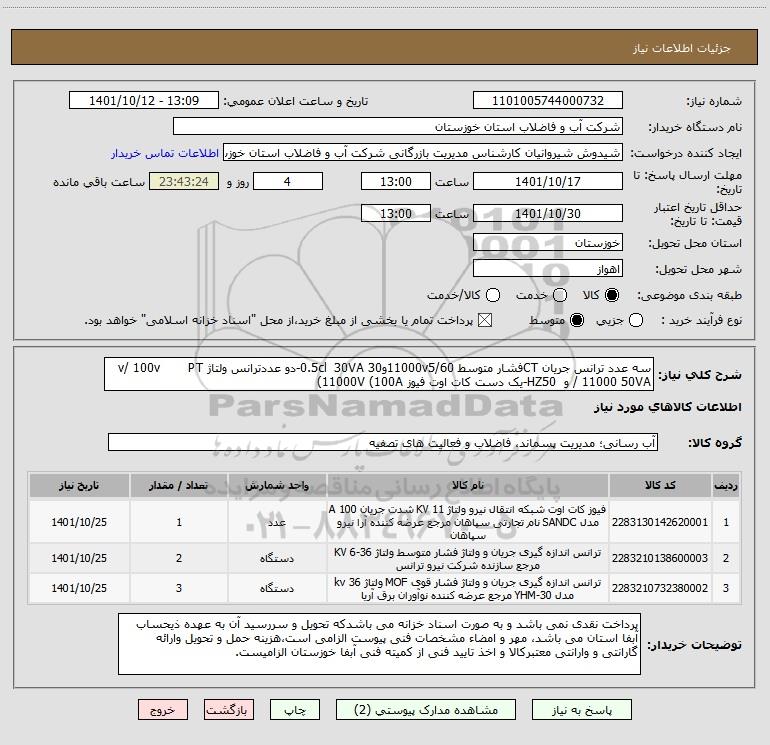Click the page title 'جزئیات اطلاعات نیاز'
The height and width of the screenshot is (745, 770).
click(682, 48)
